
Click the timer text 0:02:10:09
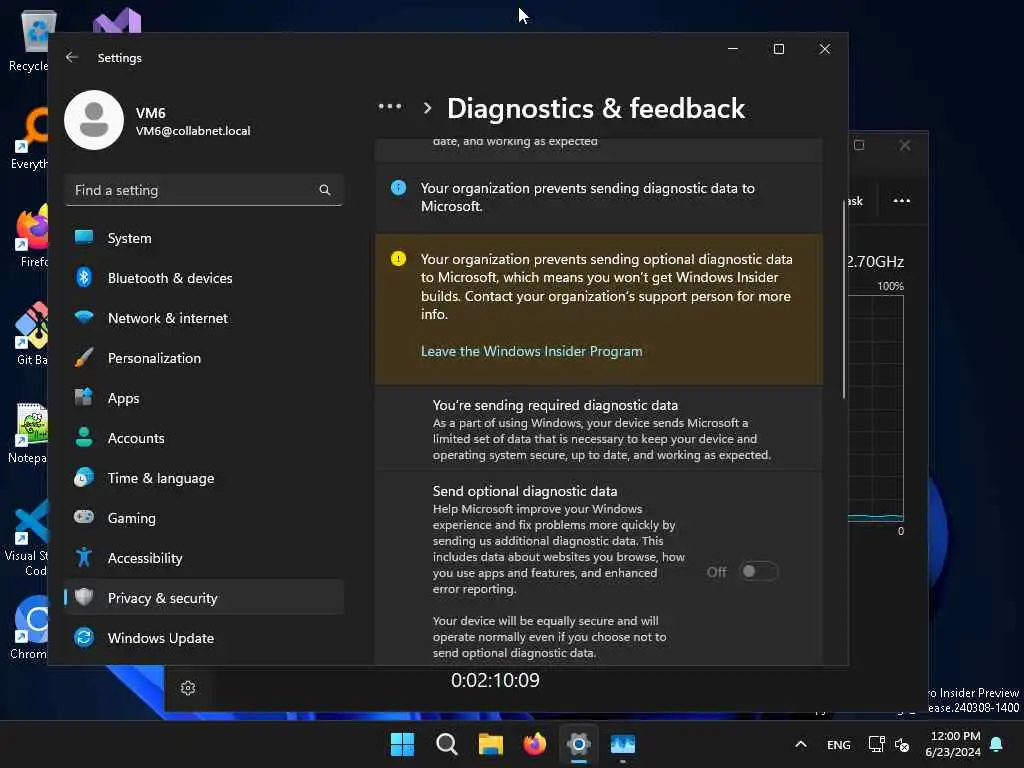click(495, 680)
